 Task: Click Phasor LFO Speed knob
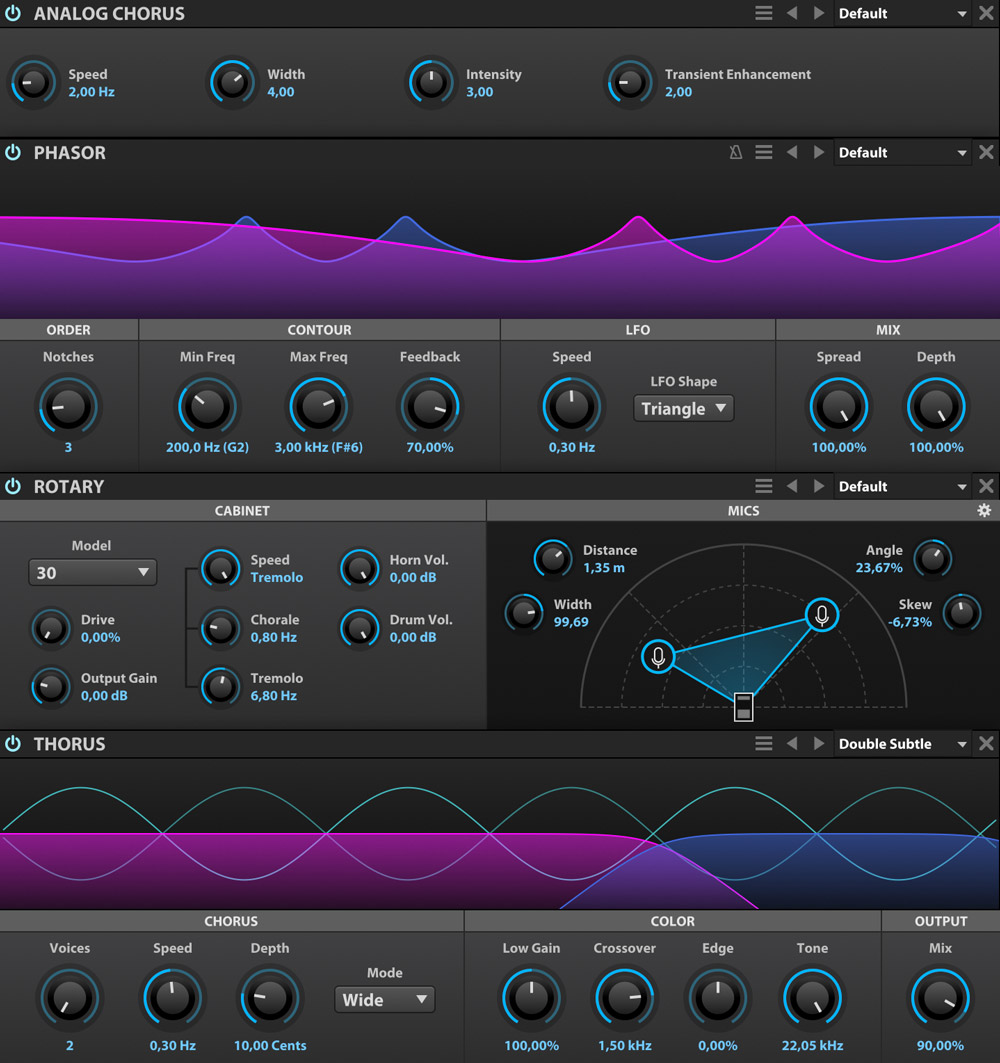click(572, 407)
